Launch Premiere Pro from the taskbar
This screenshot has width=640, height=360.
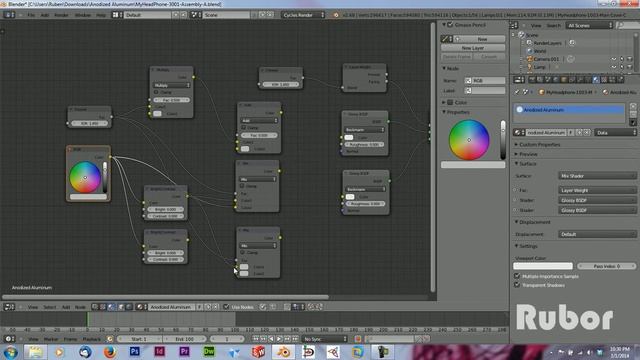(x=184, y=351)
